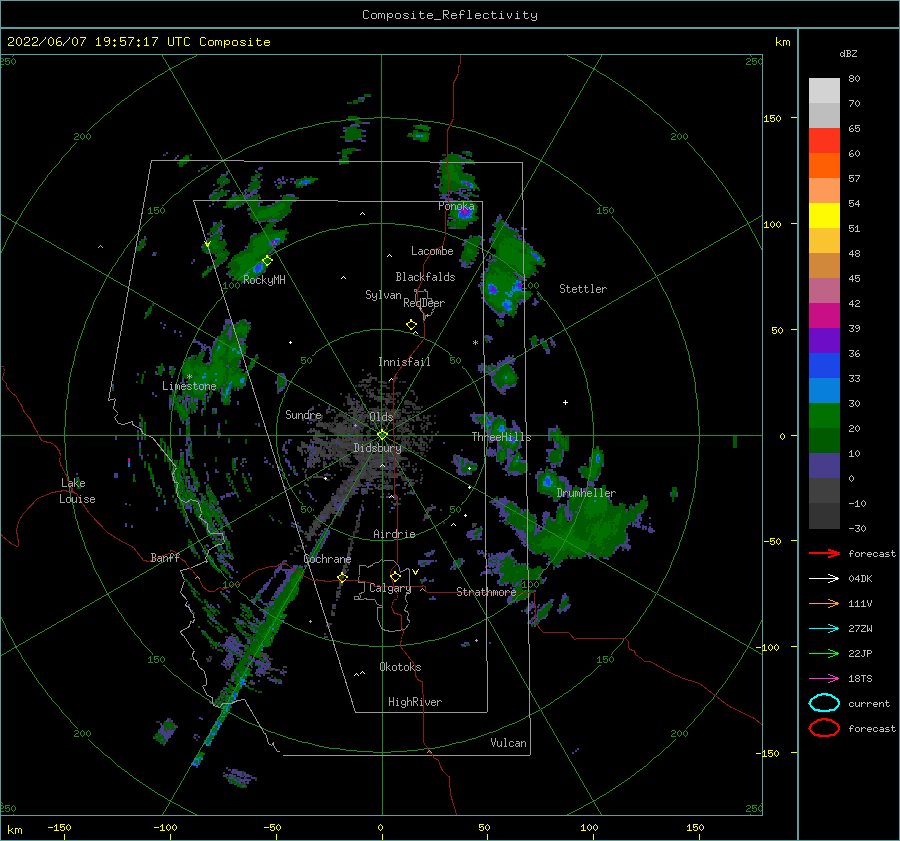Click the Sylvan label on map
This screenshot has width=900, height=841.
coord(383,295)
